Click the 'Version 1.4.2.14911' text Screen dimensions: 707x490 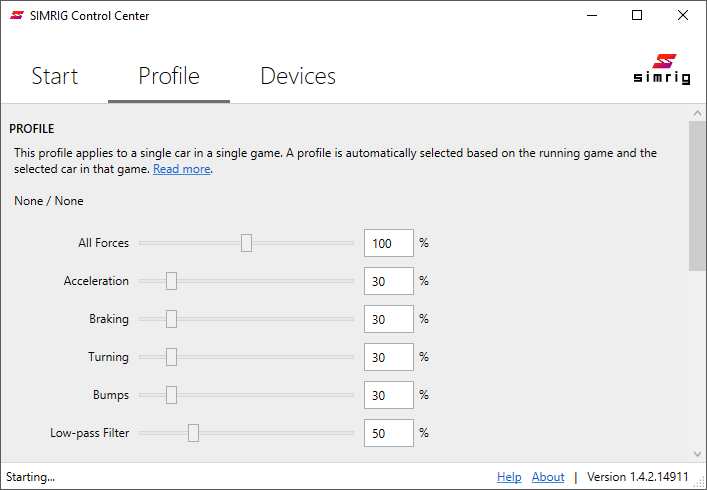point(638,477)
